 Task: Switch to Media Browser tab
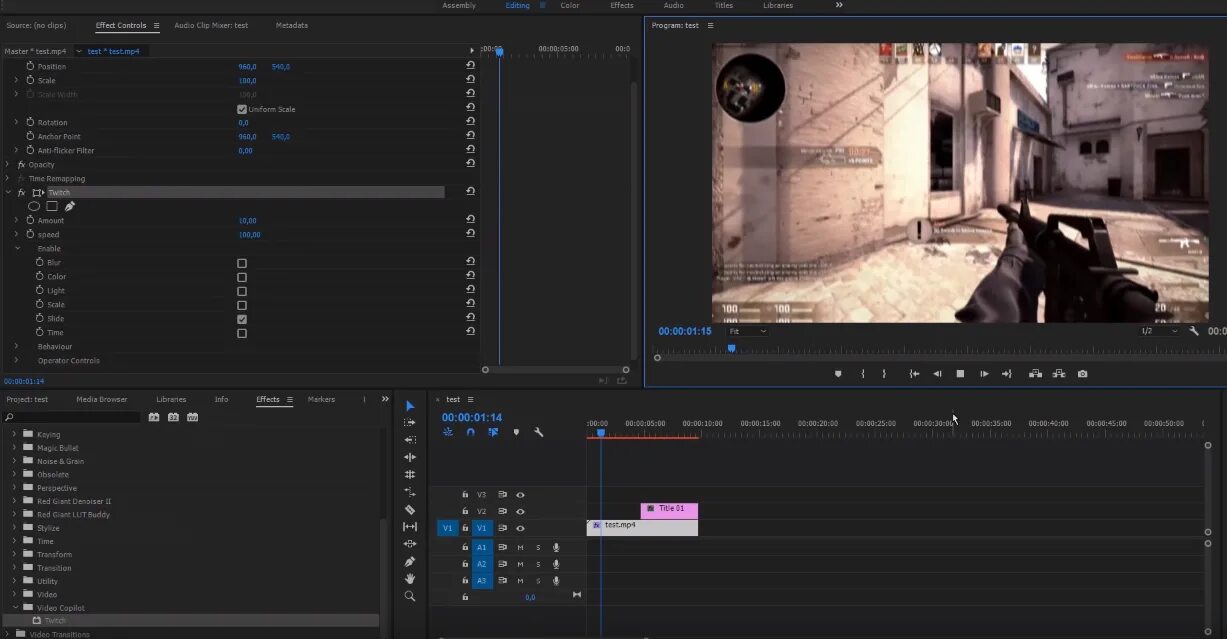pyautogui.click(x=102, y=399)
